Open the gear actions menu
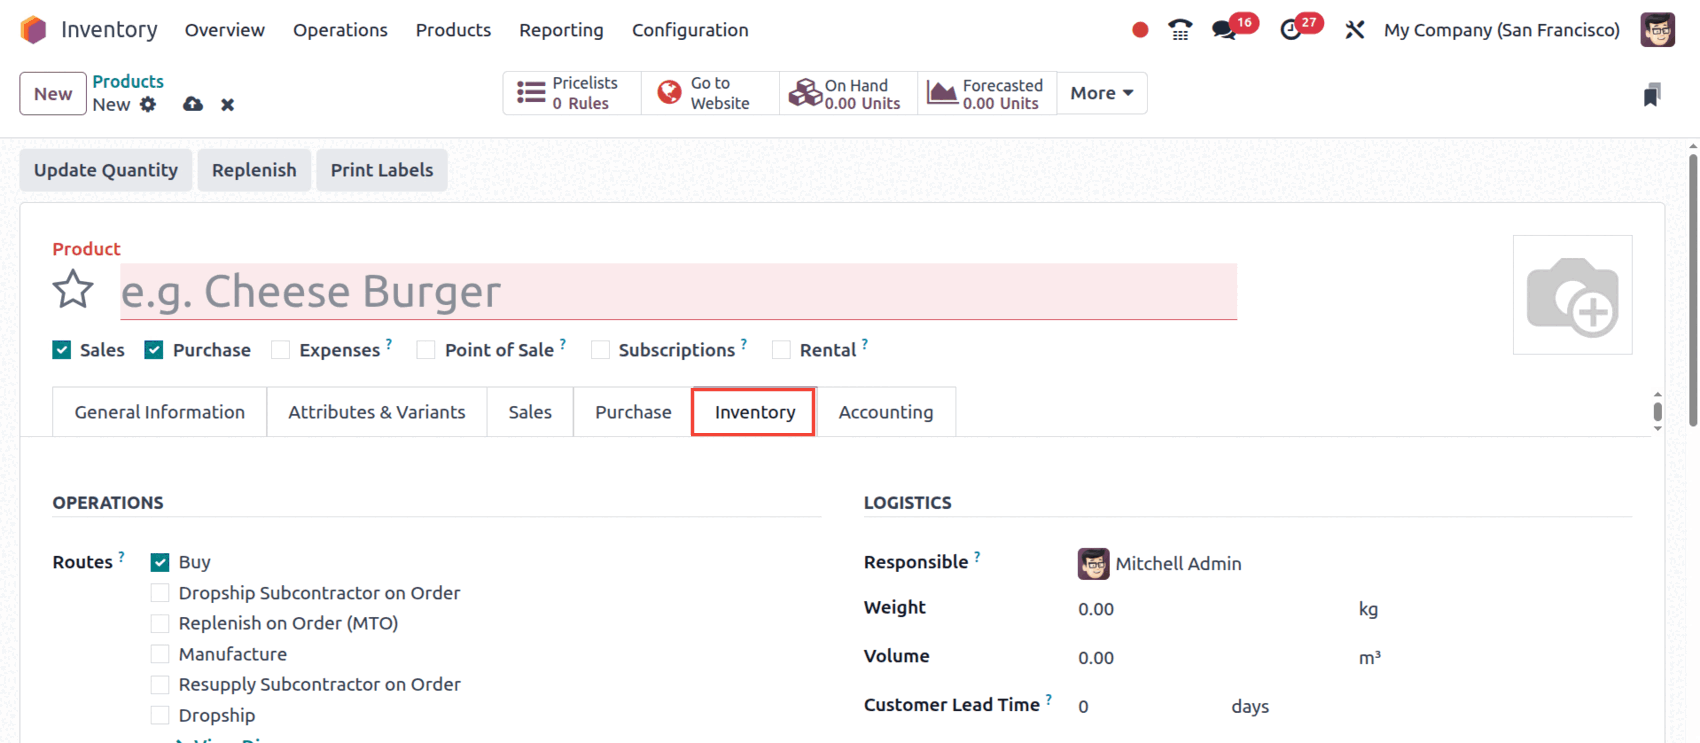The width and height of the screenshot is (1700, 743). 148,104
